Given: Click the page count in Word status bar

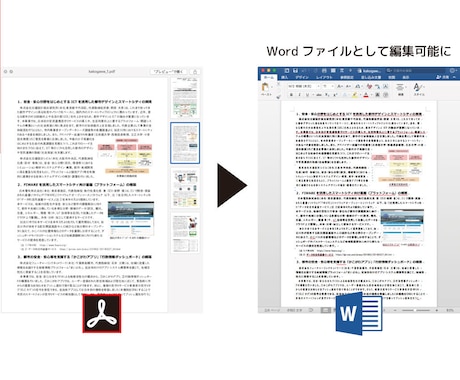Looking at the screenshot, I should [272, 310].
